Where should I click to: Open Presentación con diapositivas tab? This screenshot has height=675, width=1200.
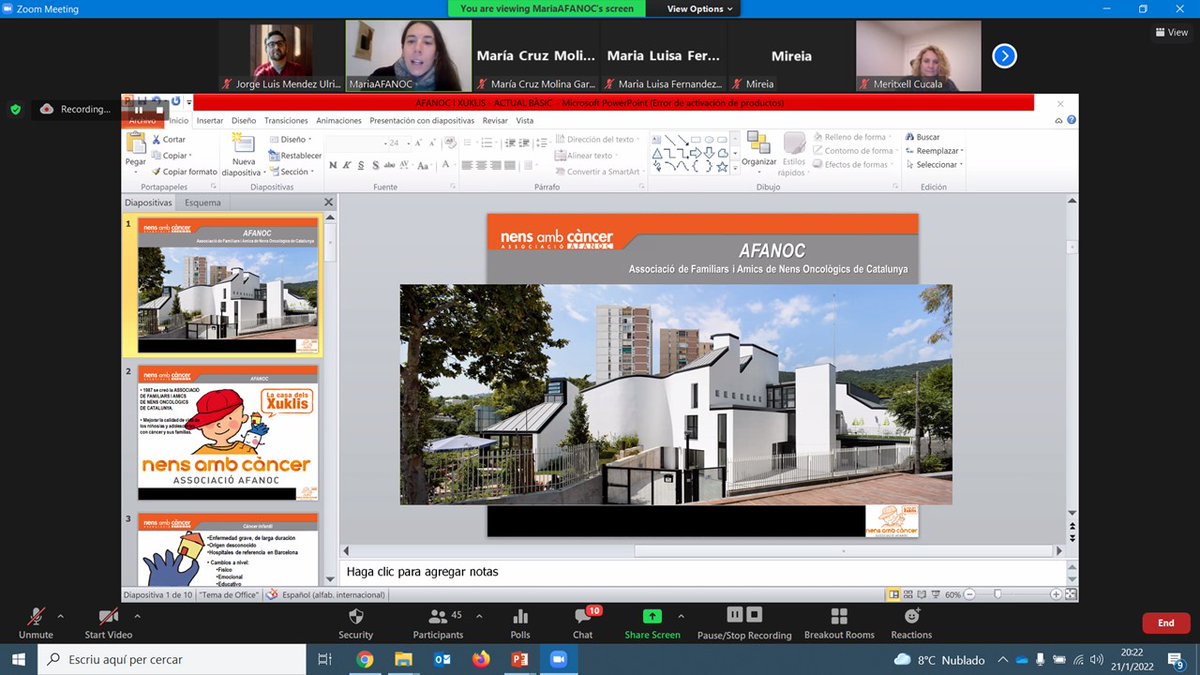pyautogui.click(x=422, y=120)
